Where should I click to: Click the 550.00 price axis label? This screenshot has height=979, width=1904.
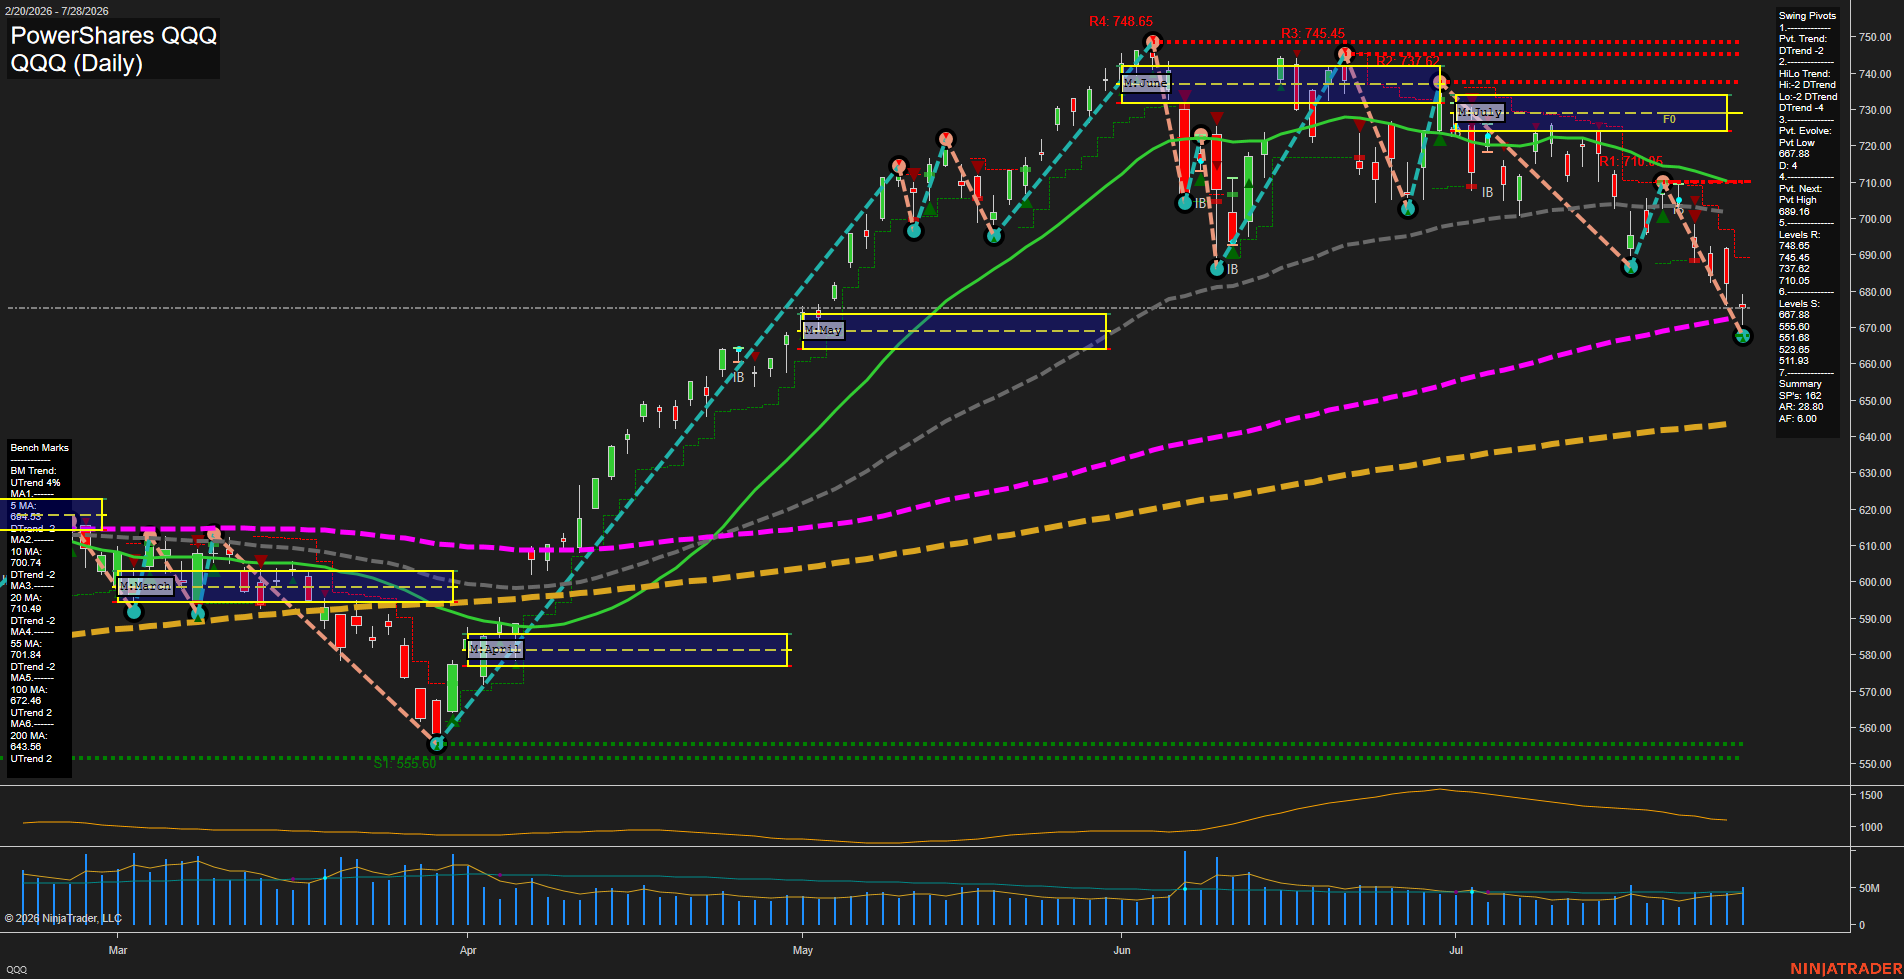(x=1875, y=764)
